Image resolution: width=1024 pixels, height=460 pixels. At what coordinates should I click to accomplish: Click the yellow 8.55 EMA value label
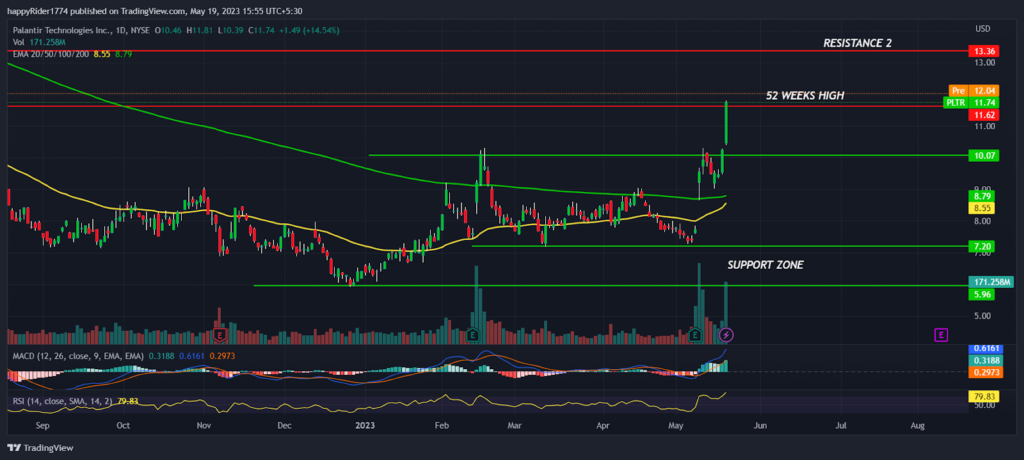pos(984,206)
